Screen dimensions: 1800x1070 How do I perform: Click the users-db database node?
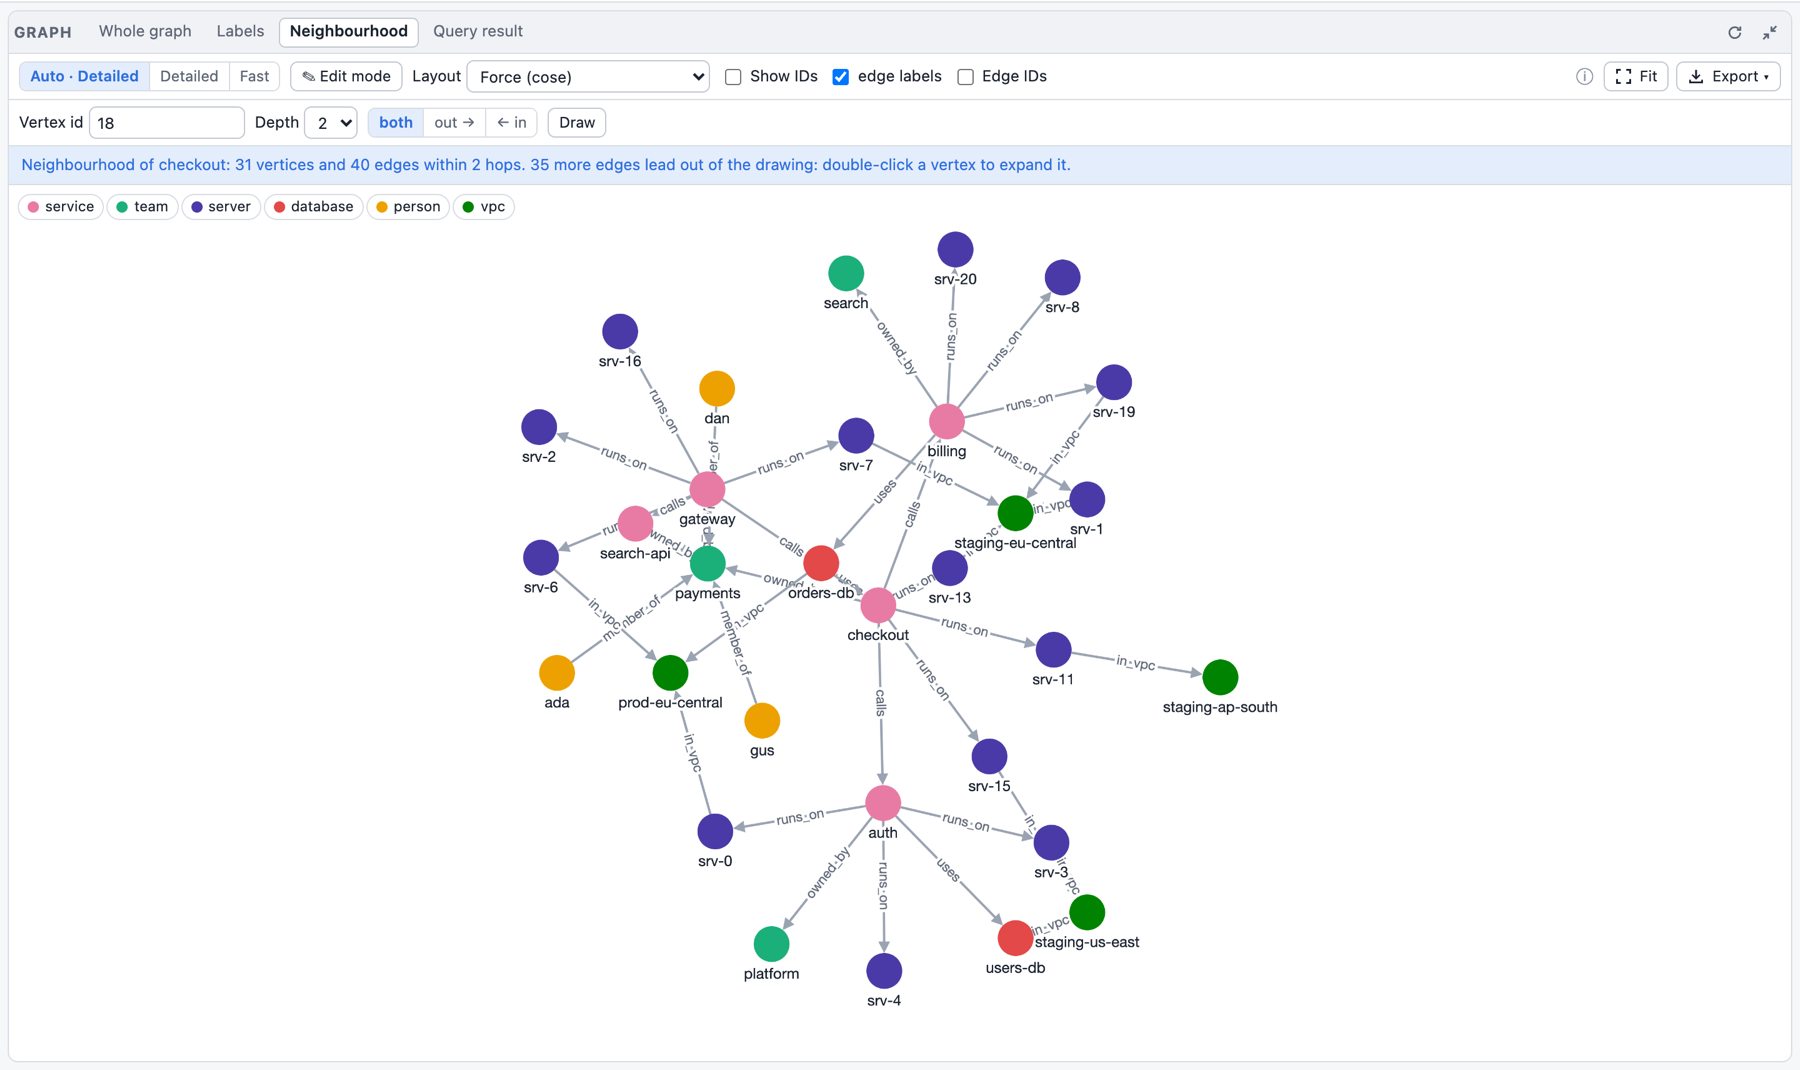(x=1015, y=938)
